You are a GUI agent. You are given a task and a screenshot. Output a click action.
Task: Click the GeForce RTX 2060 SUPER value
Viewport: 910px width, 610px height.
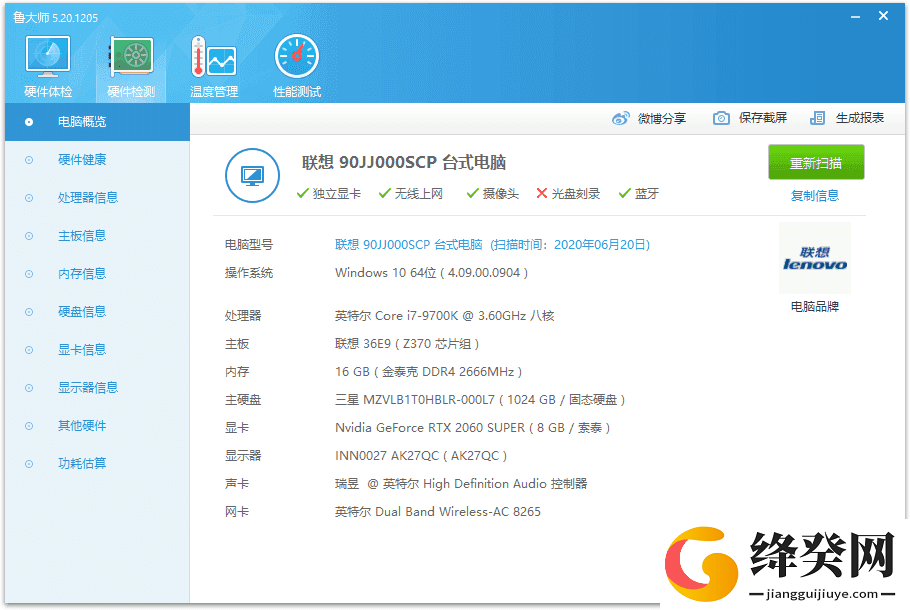coord(472,428)
